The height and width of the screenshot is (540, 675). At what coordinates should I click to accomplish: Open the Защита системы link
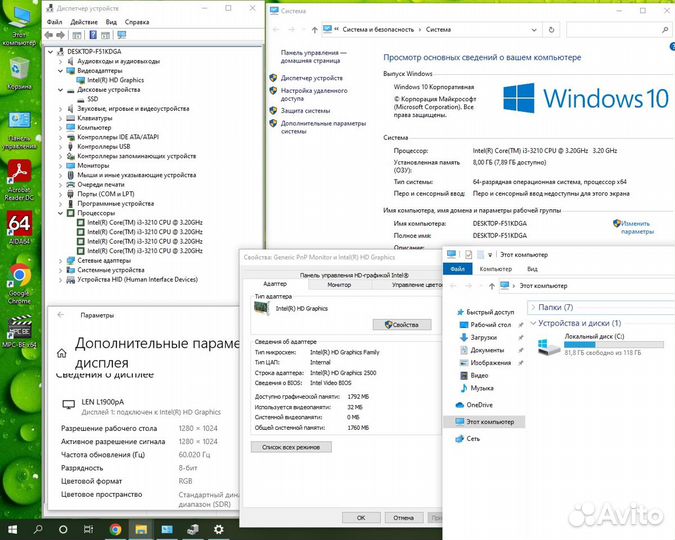pyautogui.click(x=305, y=111)
